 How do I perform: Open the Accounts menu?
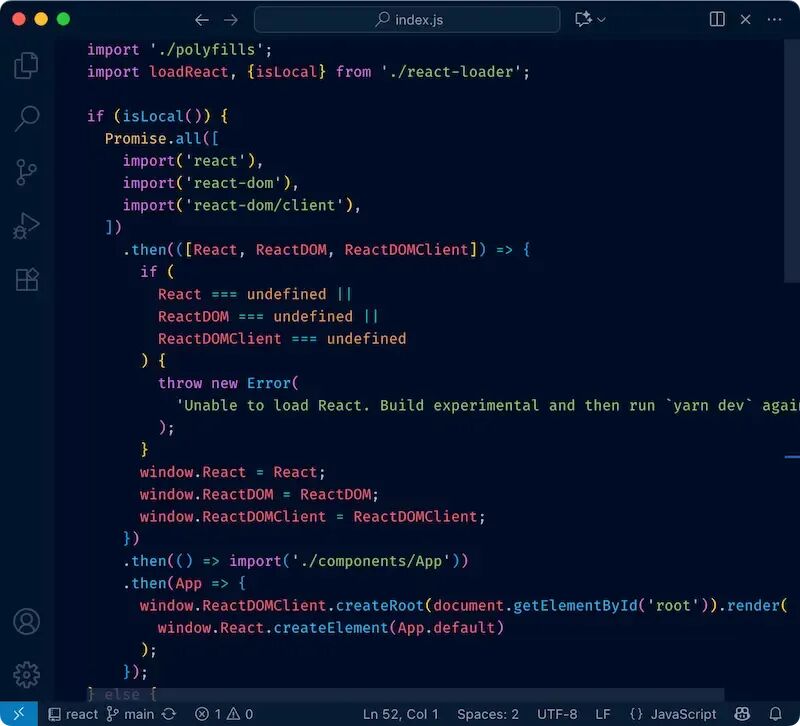(27, 621)
